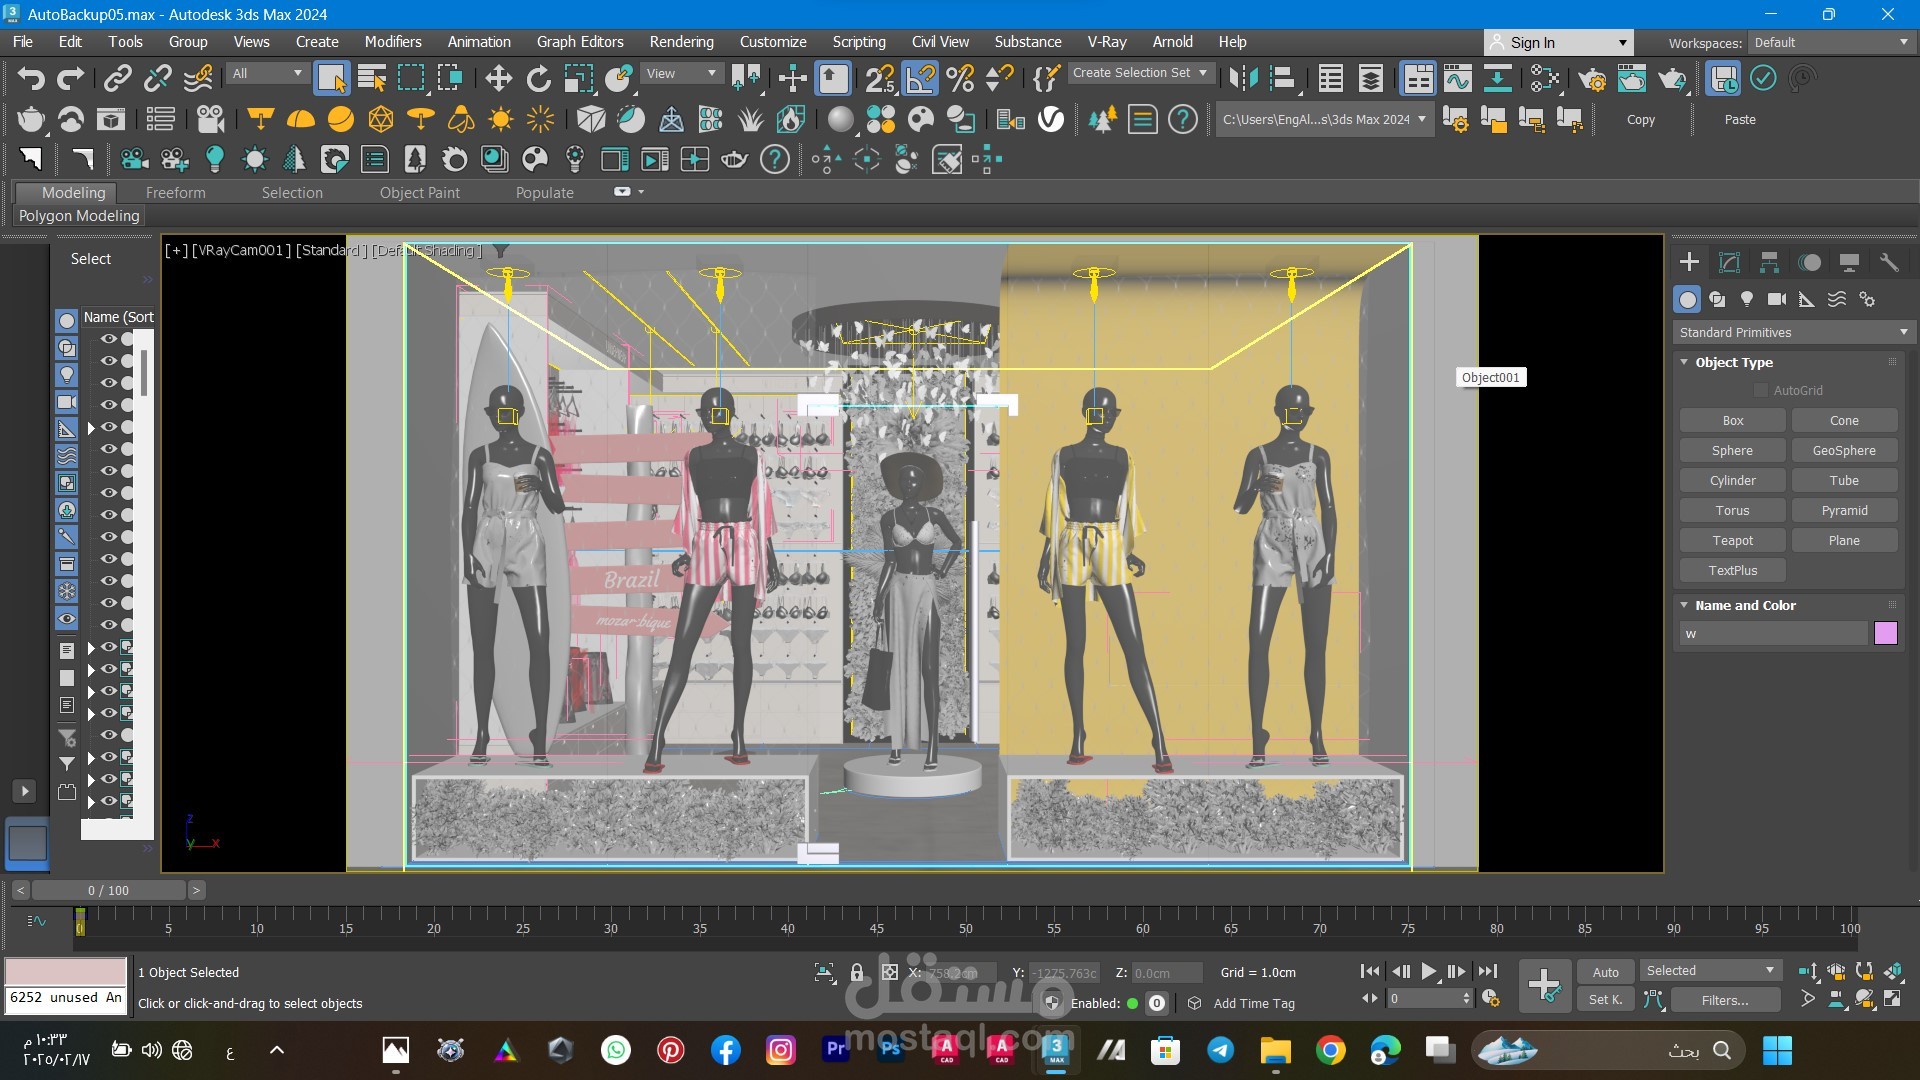Screen dimensions: 1920x1080
Task: Collapse the Name and Color rollout
Action: (1745, 605)
